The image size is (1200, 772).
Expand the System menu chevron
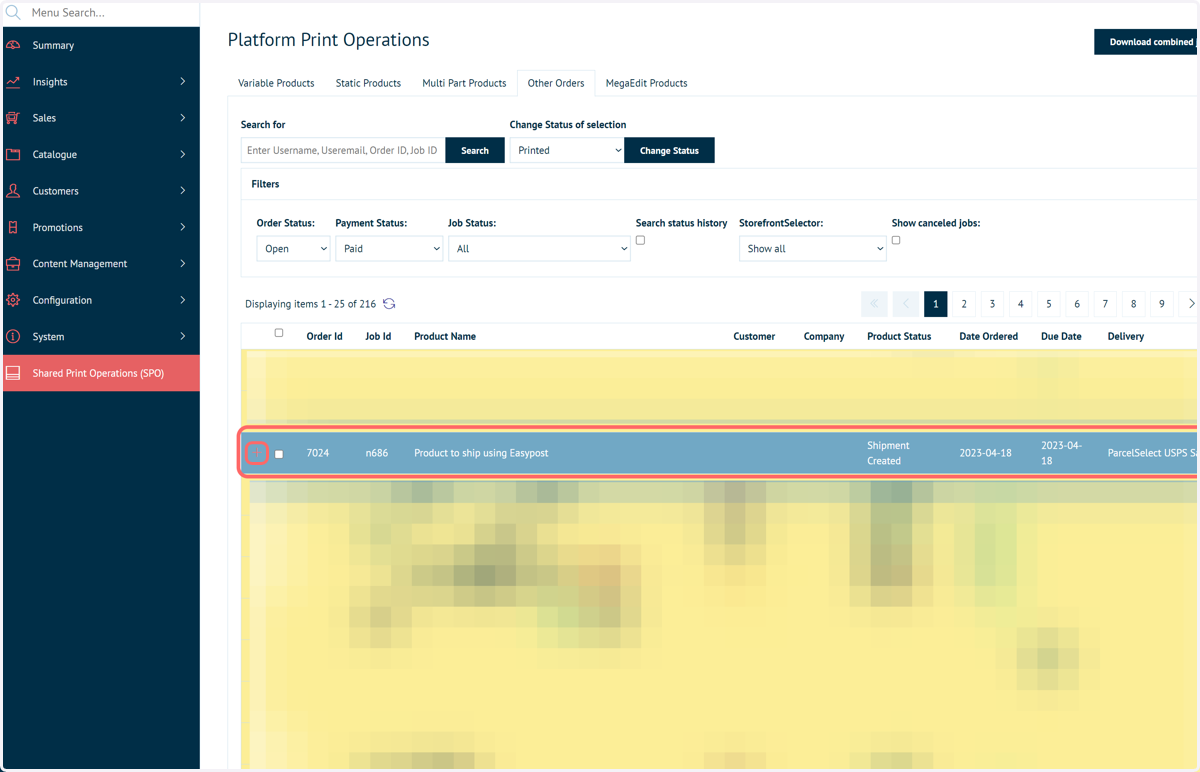pyautogui.click(x=183, y=337)
